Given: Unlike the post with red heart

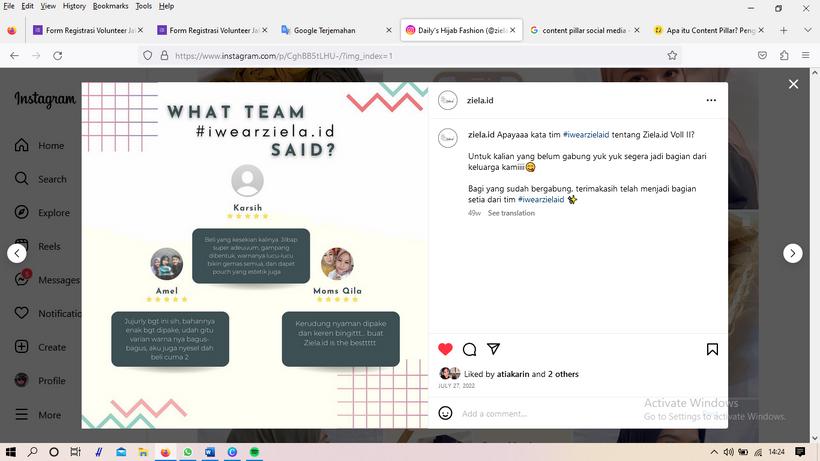Looking at the screenshot, I should (x=445, y=349).
